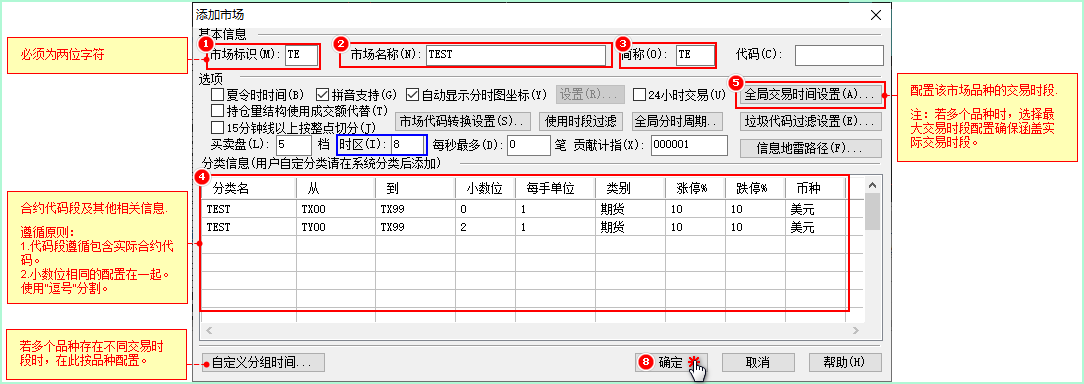Enable the 24小时交易(U) checkbox
This screenshot has width=1084, height=384.
tap(639, 94)
